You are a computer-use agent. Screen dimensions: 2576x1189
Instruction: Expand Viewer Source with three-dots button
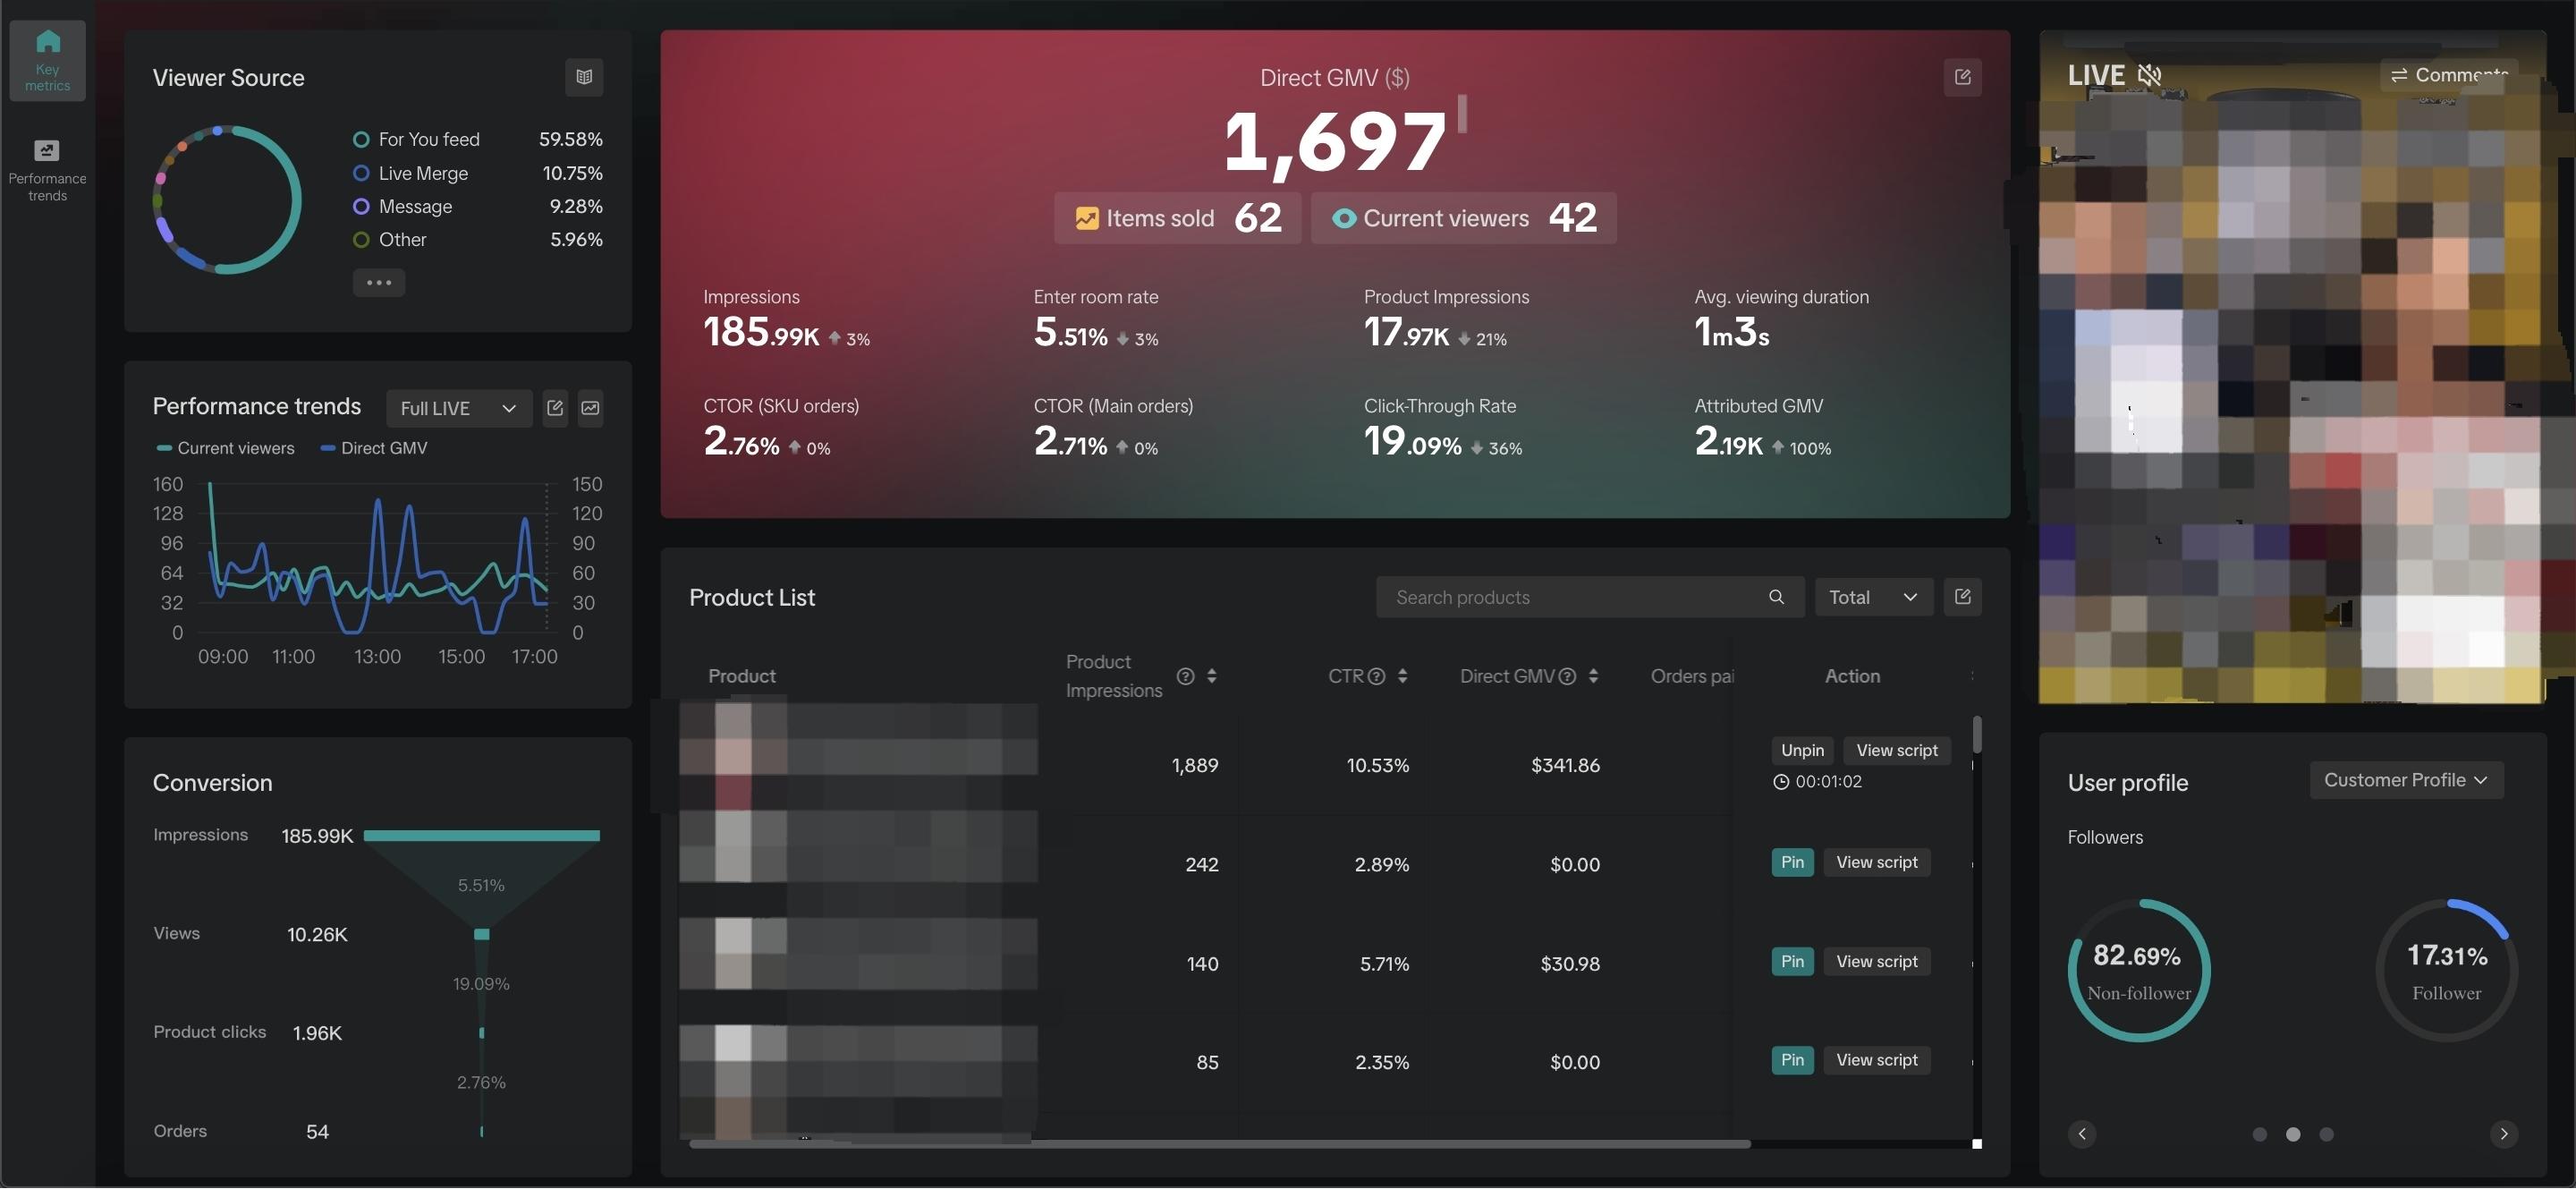(x=378, y=283)
